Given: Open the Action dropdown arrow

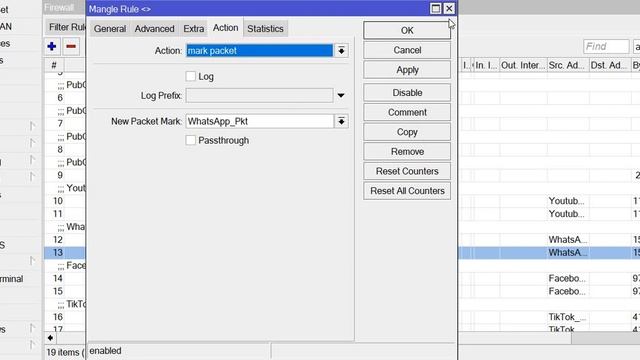Looking at the screenshot, I should tap(341, 51).
